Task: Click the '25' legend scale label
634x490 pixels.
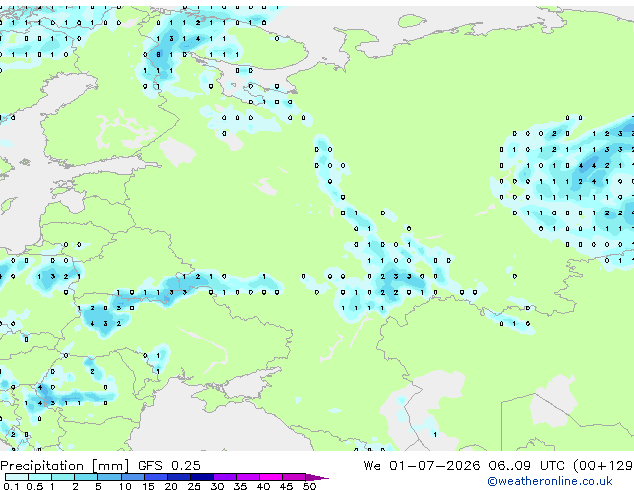Action: click(194, 486)
